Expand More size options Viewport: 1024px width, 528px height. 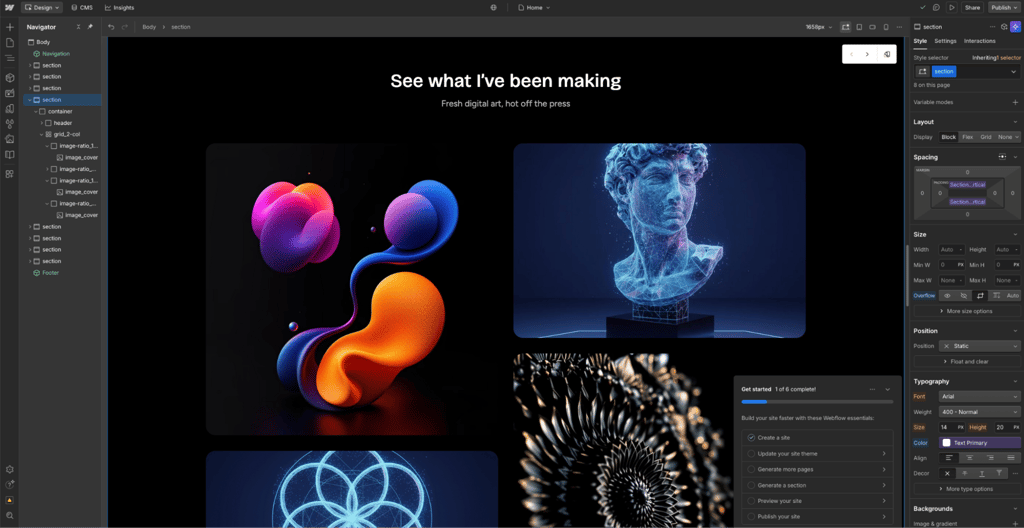[967, 311]
